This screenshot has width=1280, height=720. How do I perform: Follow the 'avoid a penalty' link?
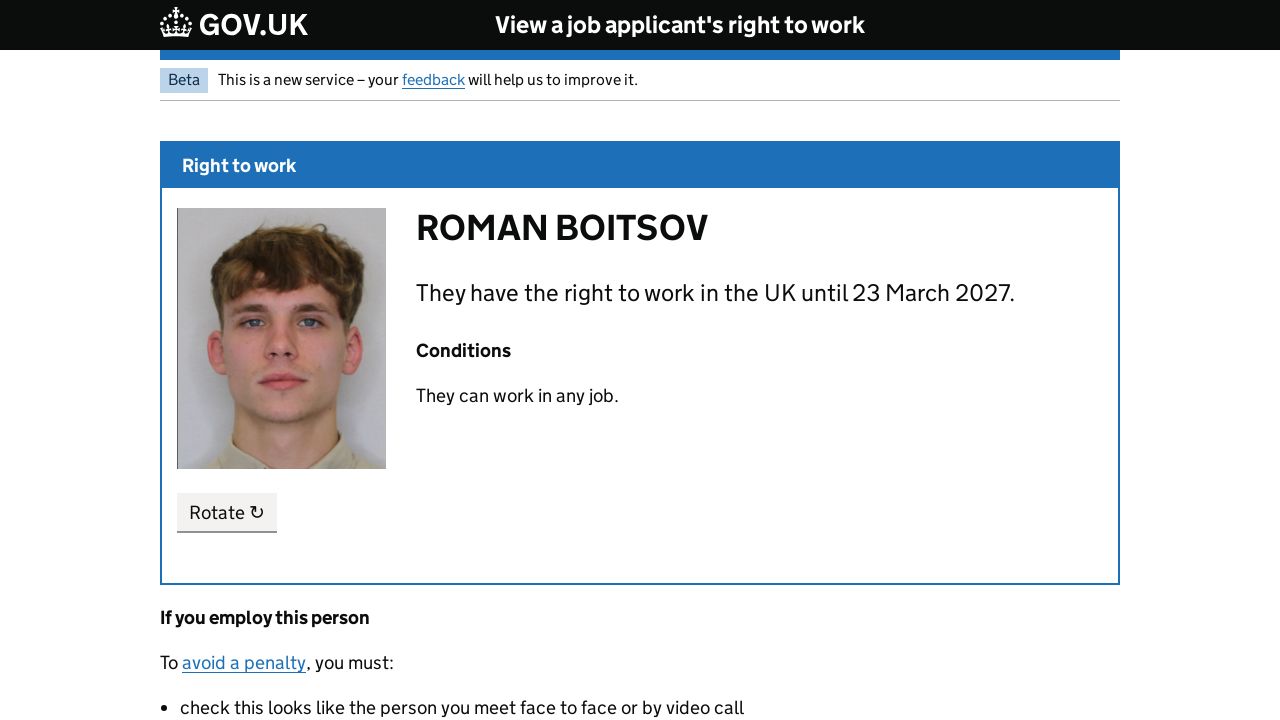point(244,663)
